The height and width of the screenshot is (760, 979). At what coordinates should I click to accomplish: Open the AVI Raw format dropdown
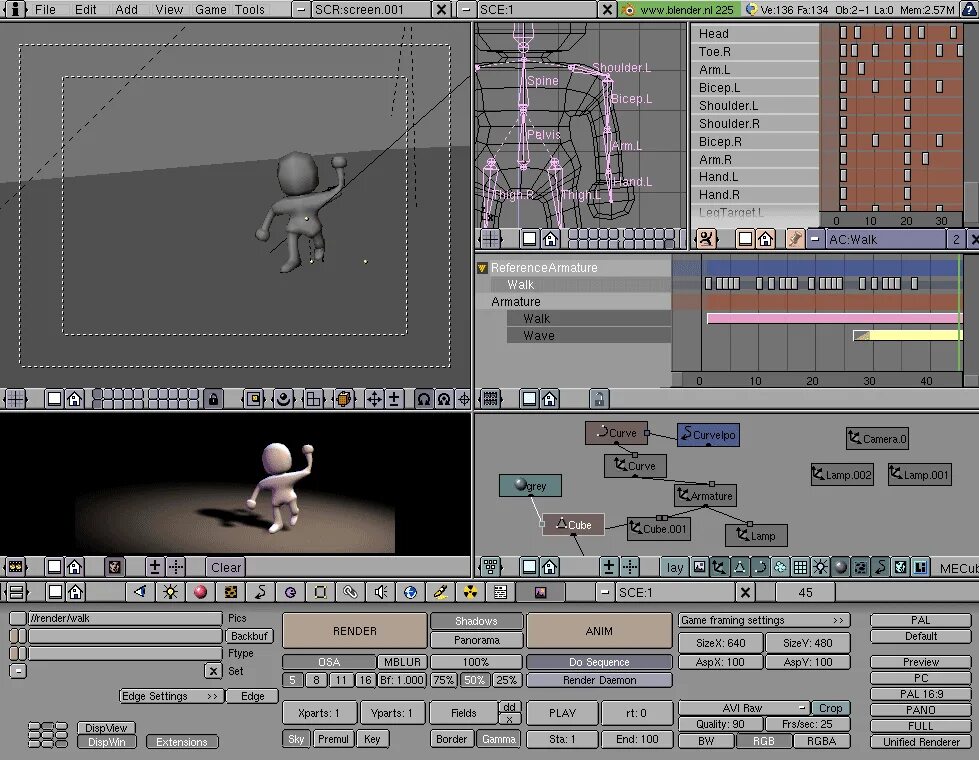[x=744, y=708]
